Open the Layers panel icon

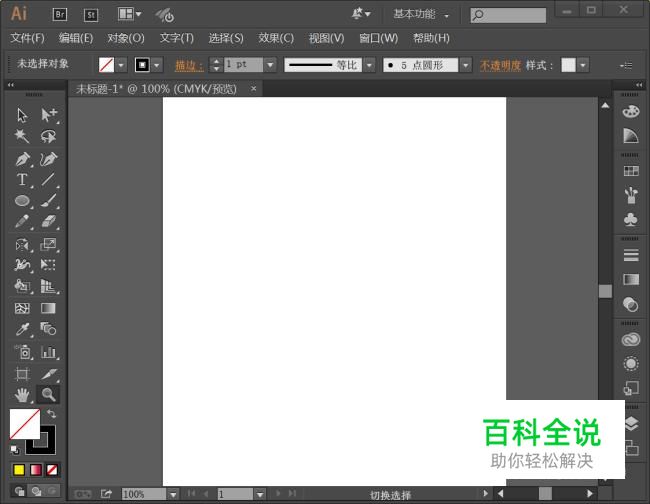630,423
